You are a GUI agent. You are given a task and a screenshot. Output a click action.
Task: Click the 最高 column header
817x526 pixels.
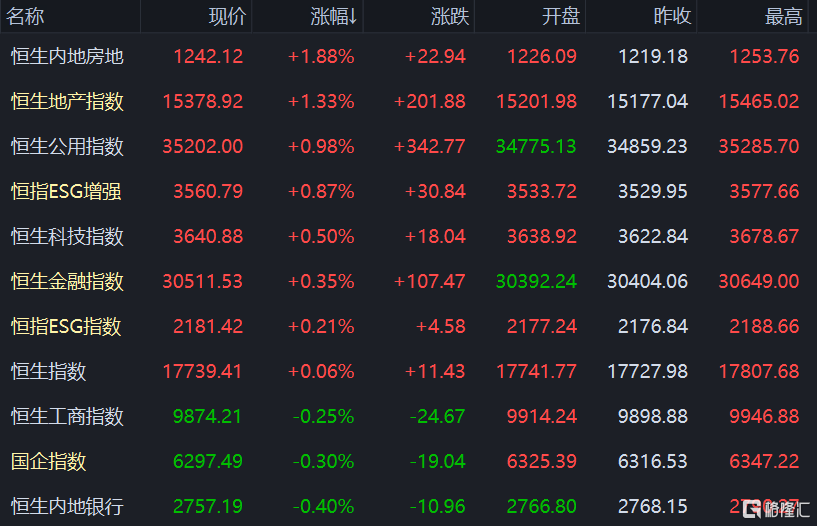point(784,17)
